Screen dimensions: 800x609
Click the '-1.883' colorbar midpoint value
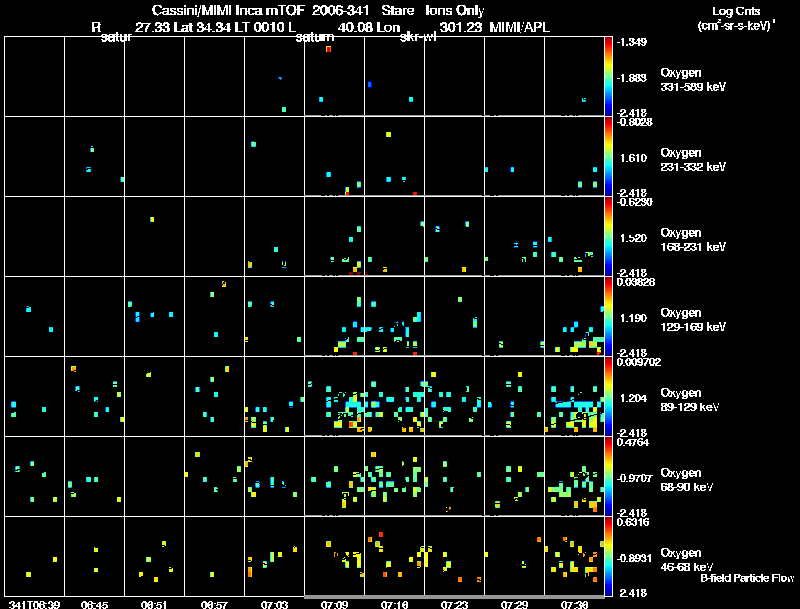(x=631, y=78)
